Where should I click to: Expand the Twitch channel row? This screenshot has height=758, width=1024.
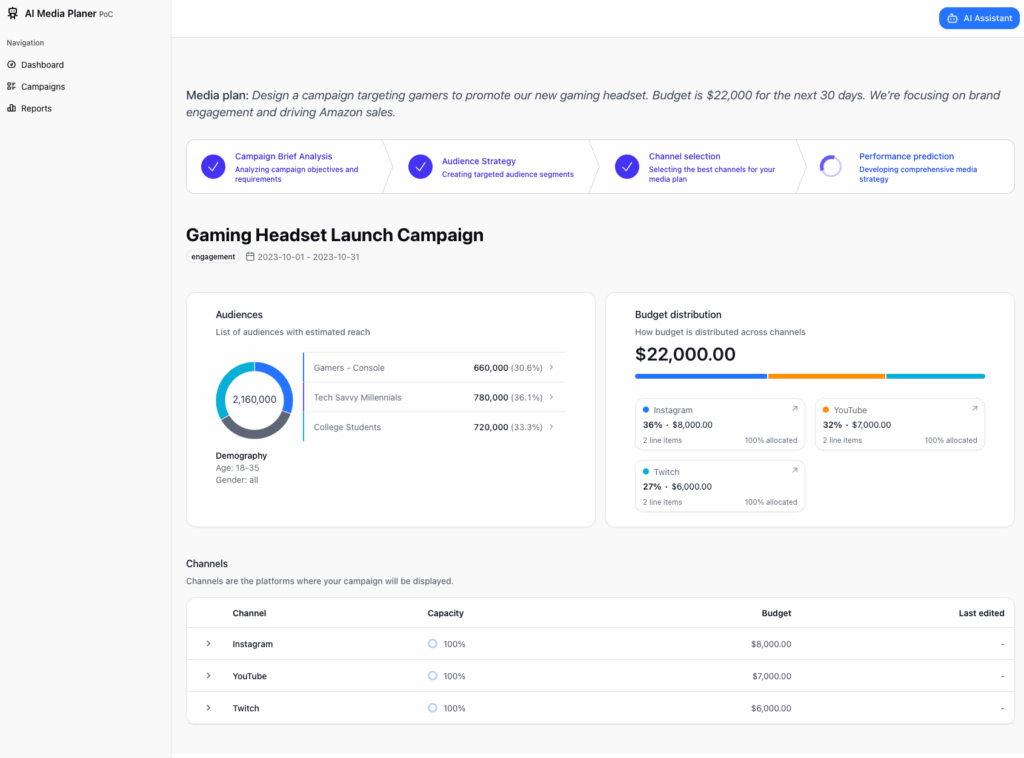[x=208, y=708]
